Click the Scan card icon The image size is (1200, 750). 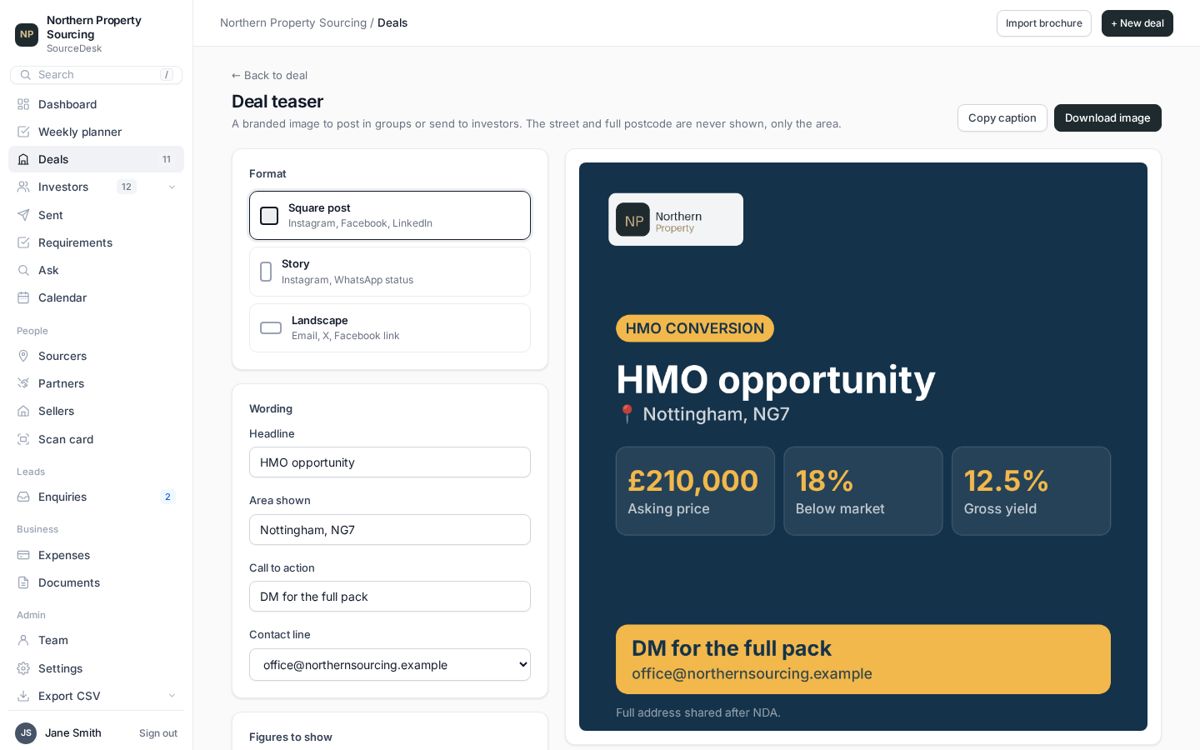(24, 439)
